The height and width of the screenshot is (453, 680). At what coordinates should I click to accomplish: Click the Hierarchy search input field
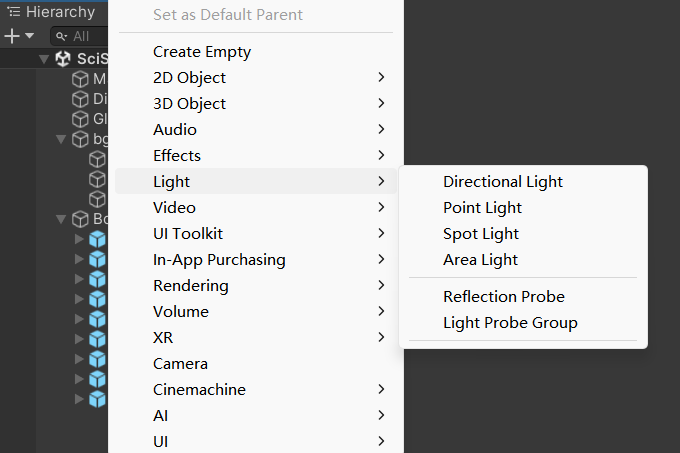tap(85, 36)
